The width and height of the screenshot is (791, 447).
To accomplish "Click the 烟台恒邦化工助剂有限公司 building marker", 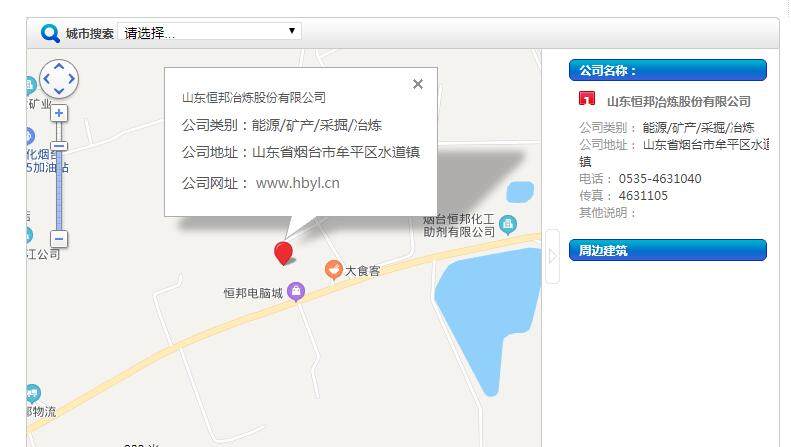I will [x=508, y=225].
